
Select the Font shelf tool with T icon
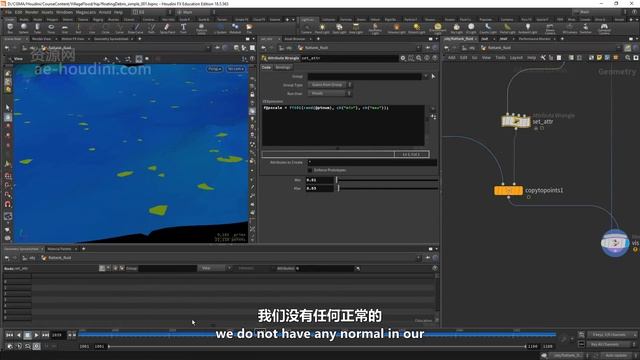tap(183, 28)
